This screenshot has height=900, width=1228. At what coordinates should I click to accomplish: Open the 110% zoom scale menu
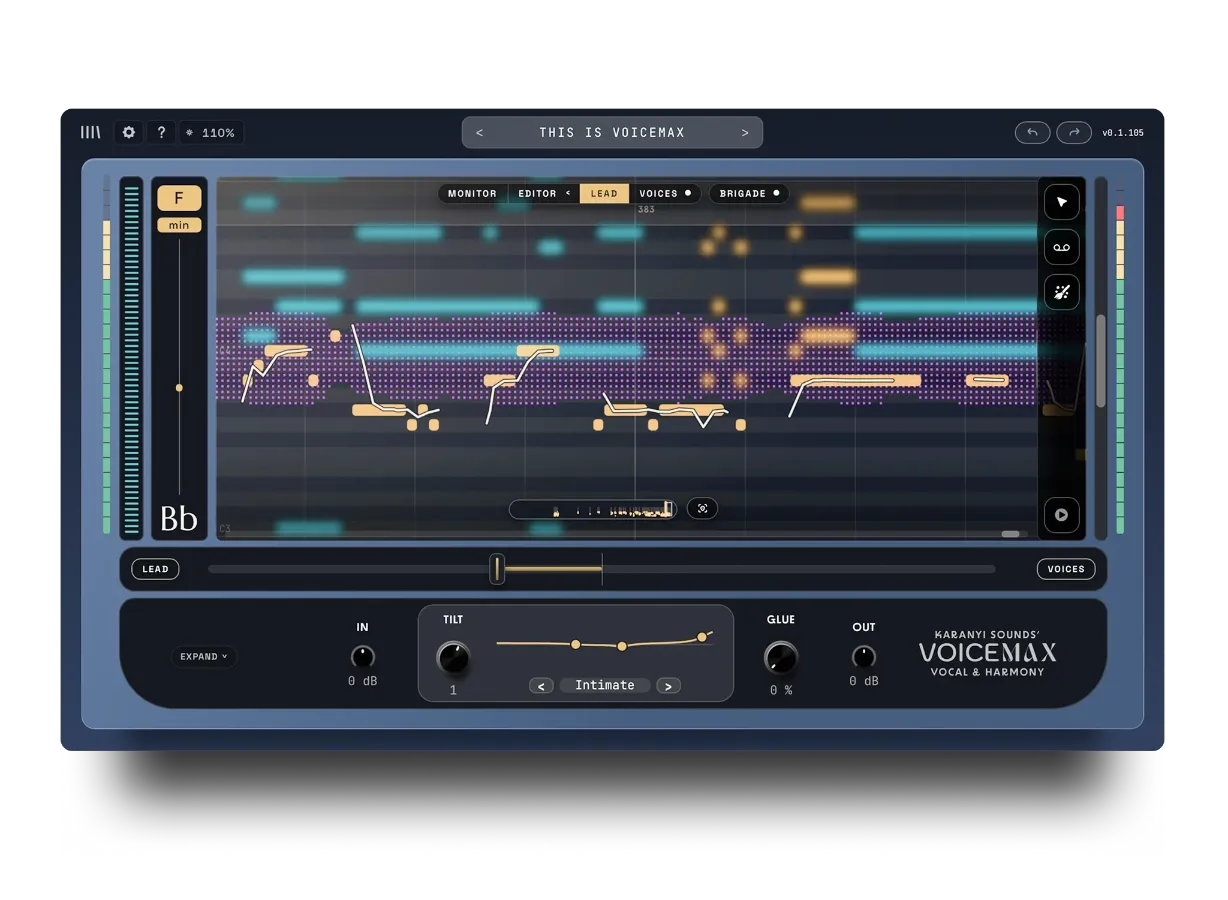211,132
